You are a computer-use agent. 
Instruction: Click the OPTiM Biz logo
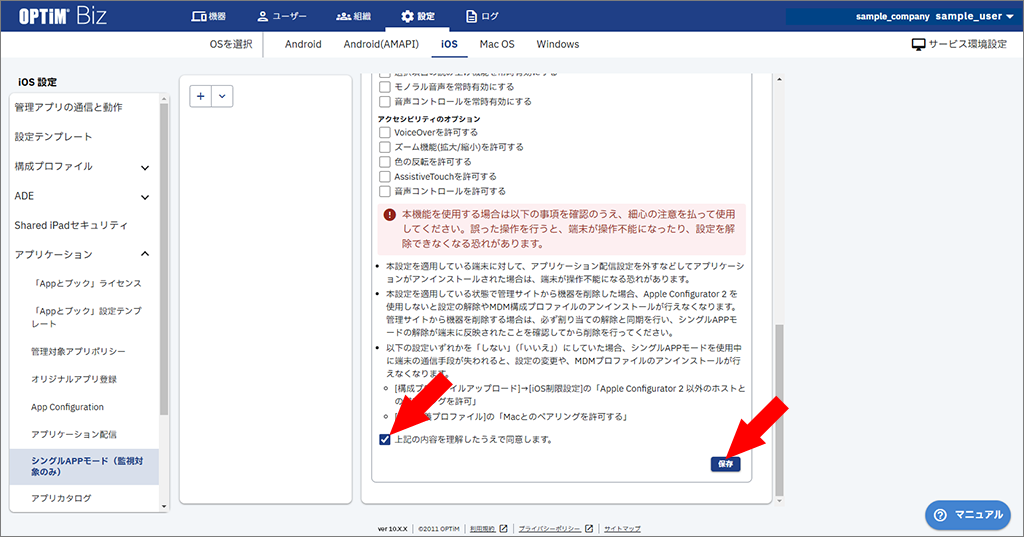pos(58,16)
